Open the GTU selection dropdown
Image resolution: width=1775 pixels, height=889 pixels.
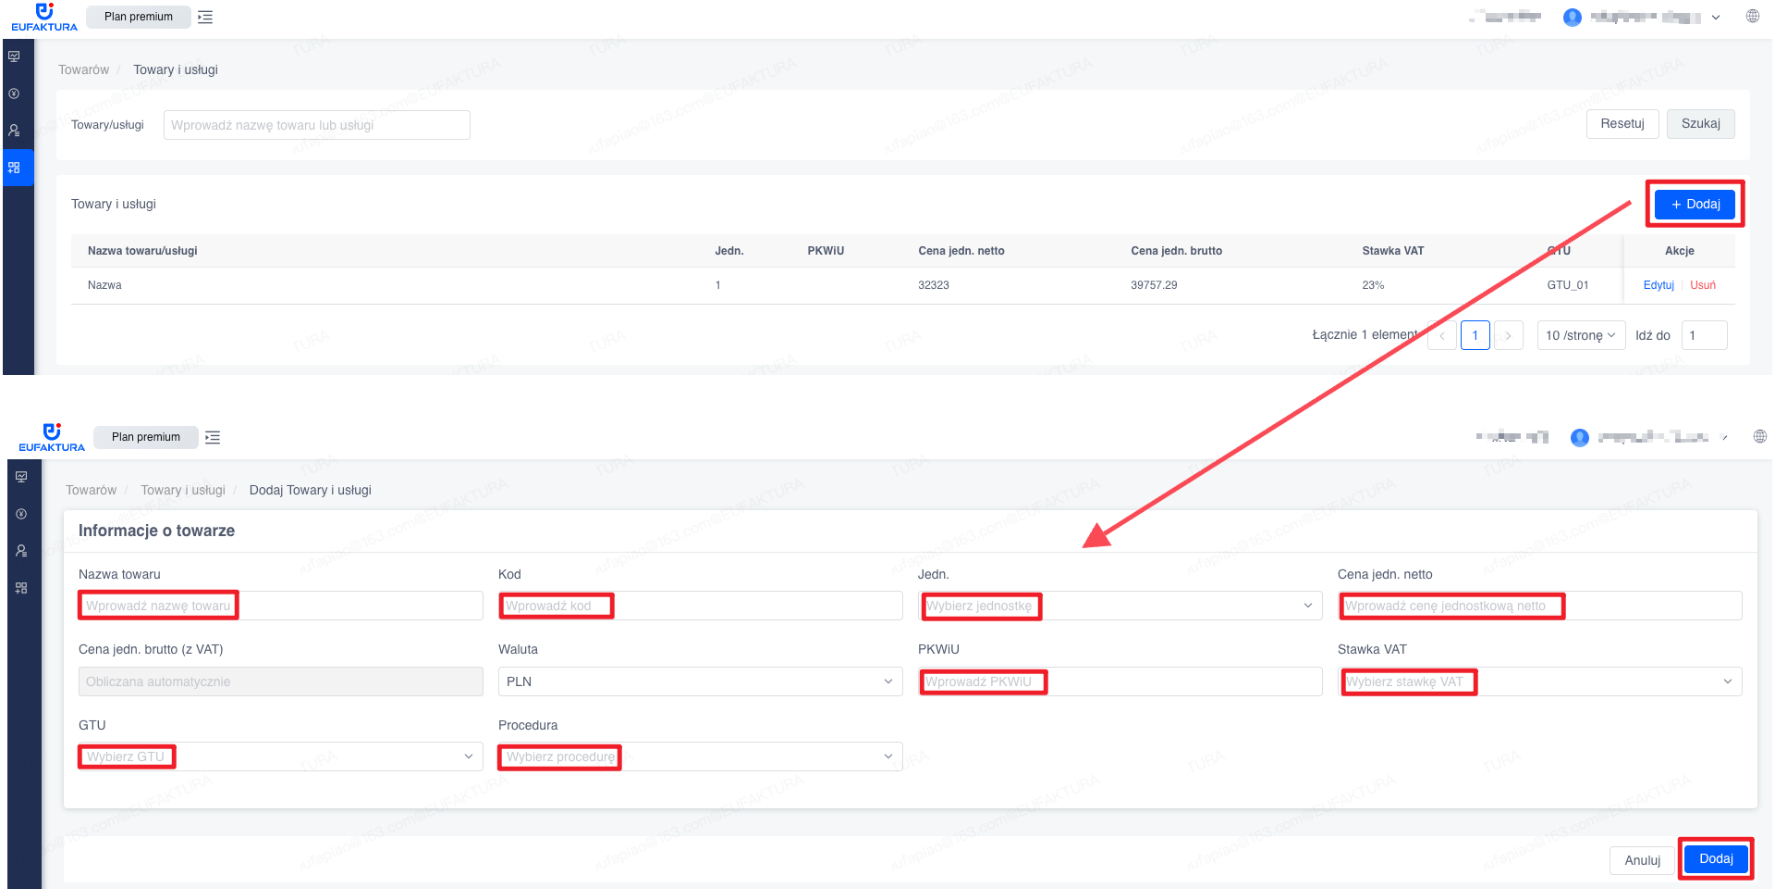tap(281, 757)
